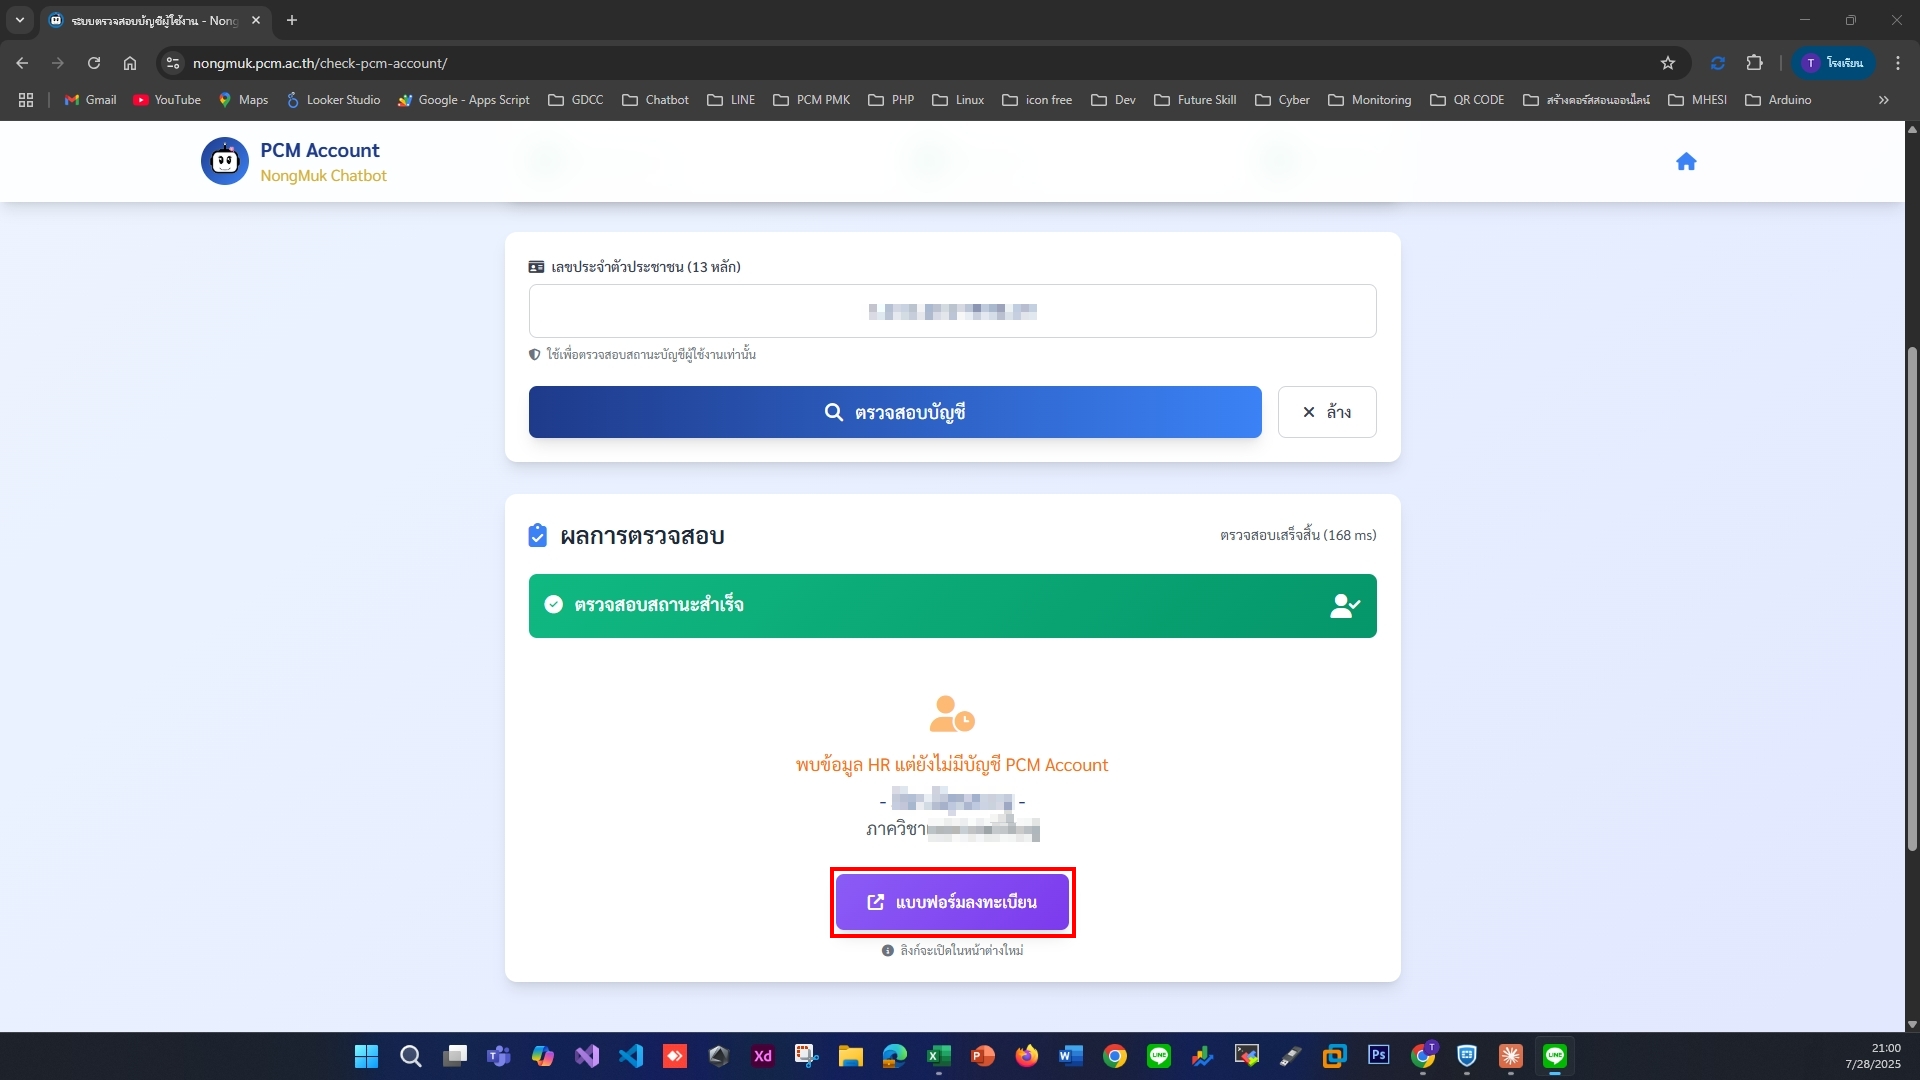Image resolution: width=1920 pixels, height=1080 pixels.
Task: View site information icon in address bar
Action: 173,63
